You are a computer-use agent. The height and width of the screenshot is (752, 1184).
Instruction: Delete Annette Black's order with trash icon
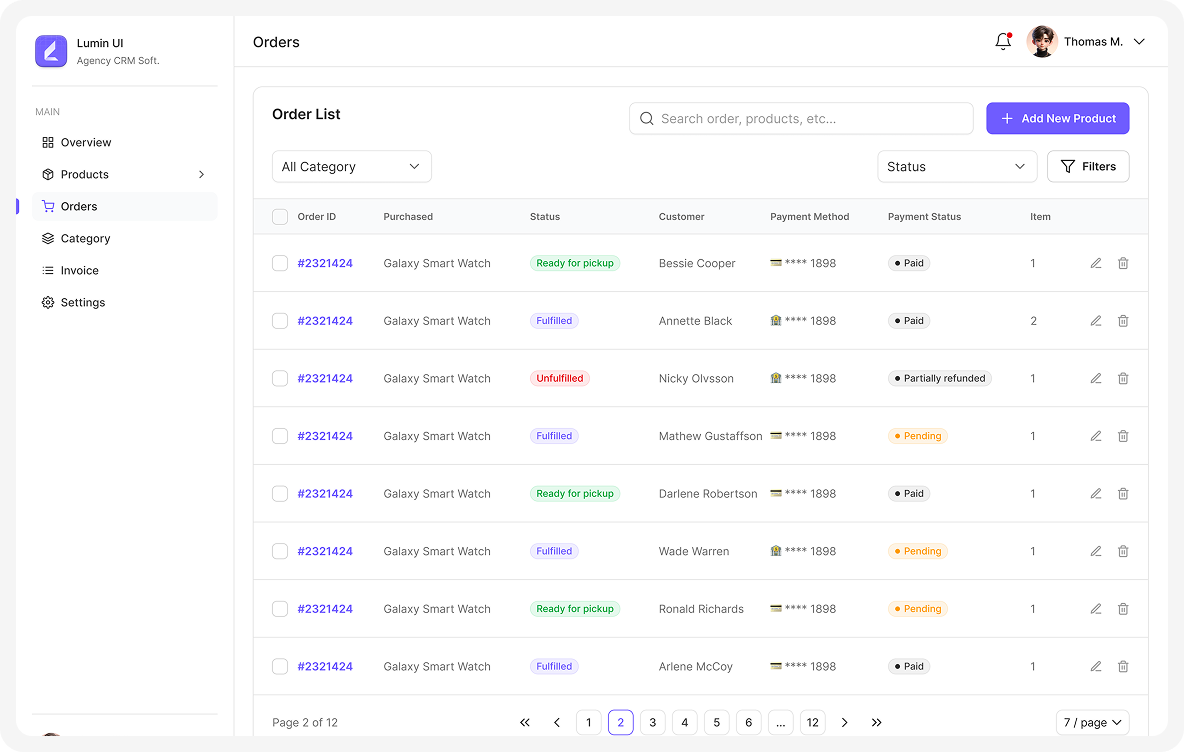coord(1123,321)
